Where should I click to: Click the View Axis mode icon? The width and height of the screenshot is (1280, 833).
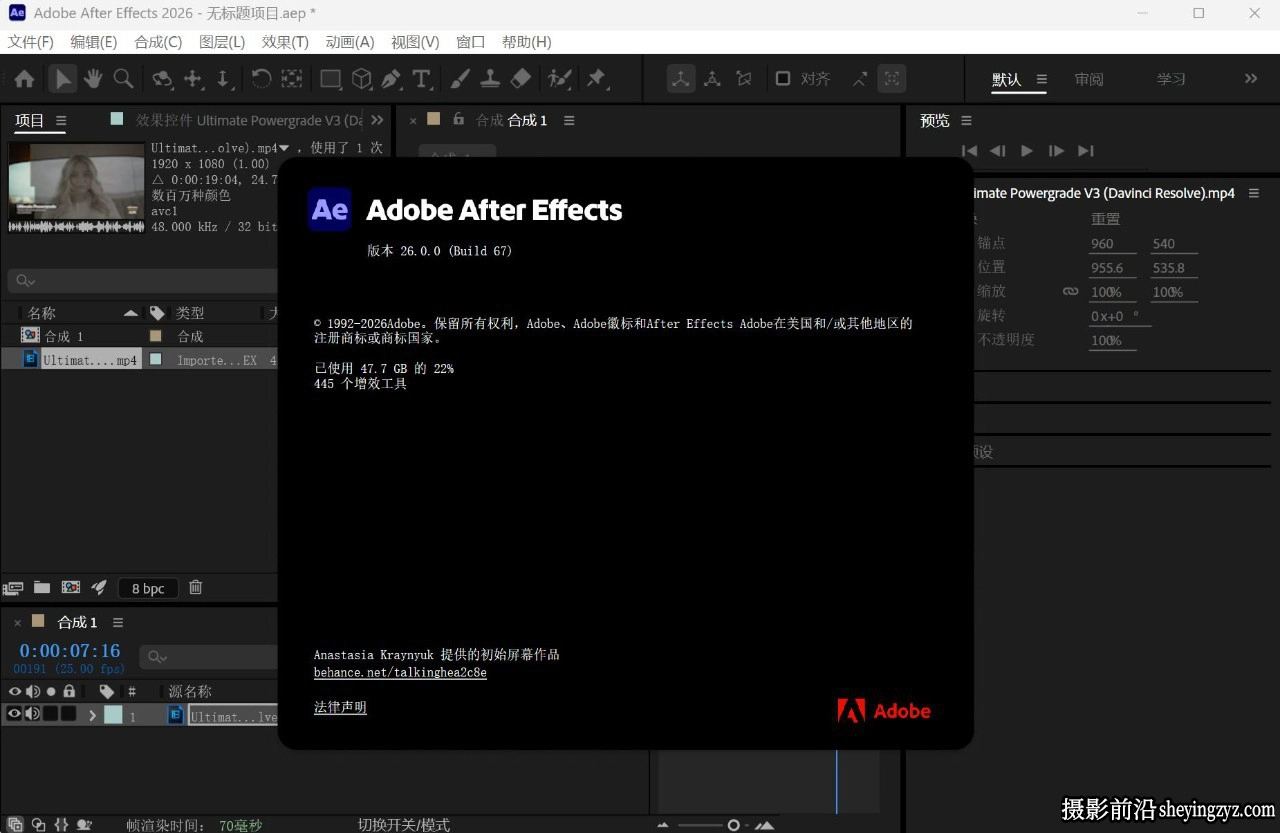[x=744, y=79]
